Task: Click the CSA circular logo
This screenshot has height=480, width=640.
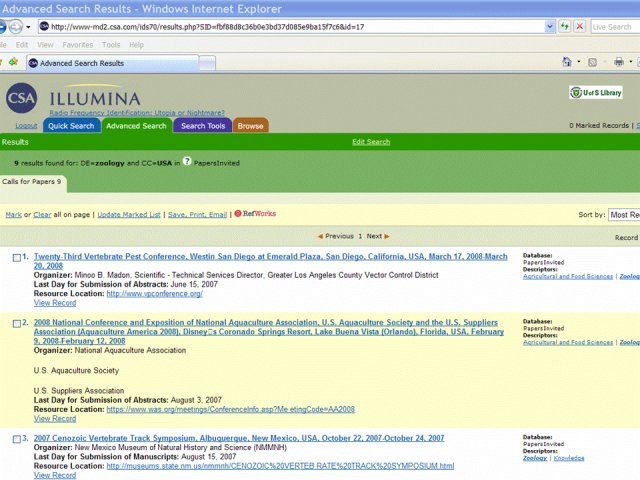Action: (x=21, y=98)
